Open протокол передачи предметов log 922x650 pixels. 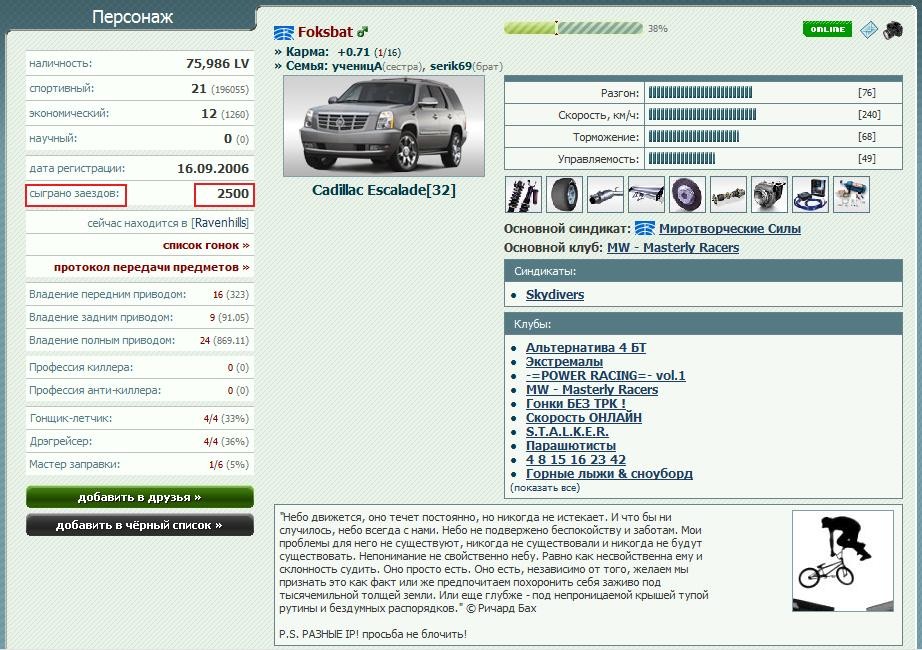pyautogui.click(x=152, y=267)
